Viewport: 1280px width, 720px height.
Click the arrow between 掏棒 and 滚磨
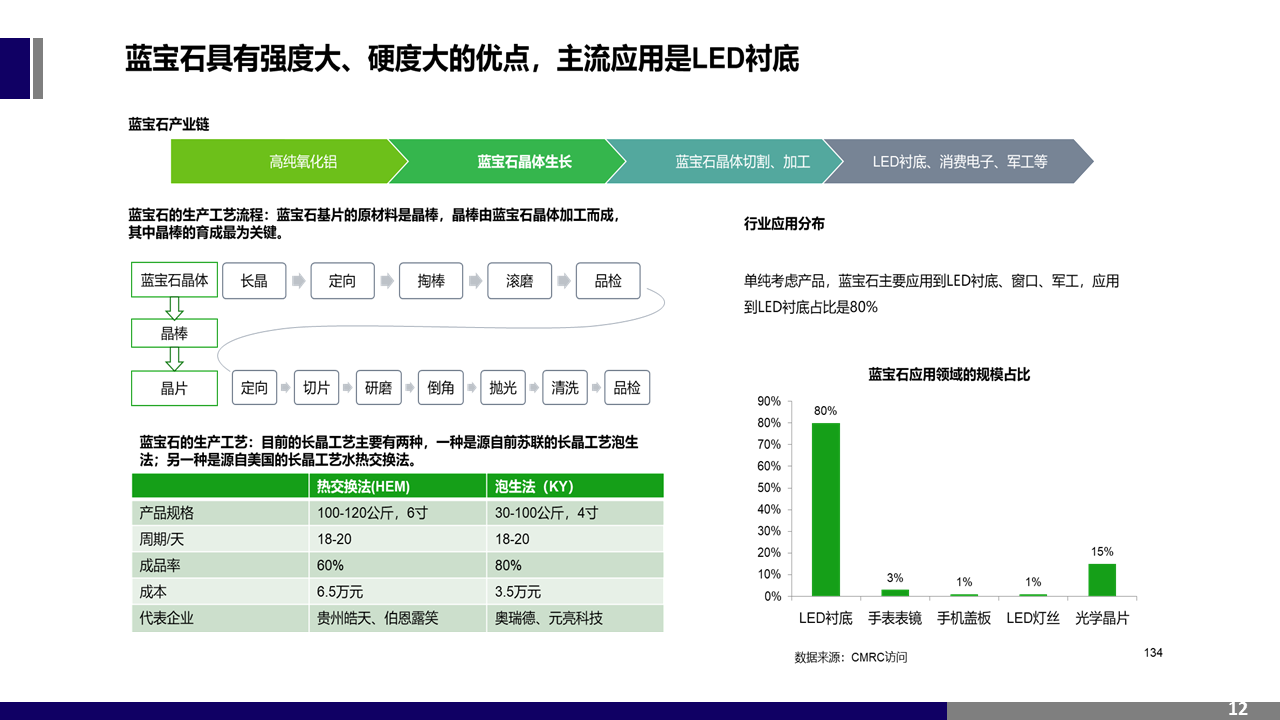(x=475, y=282)
